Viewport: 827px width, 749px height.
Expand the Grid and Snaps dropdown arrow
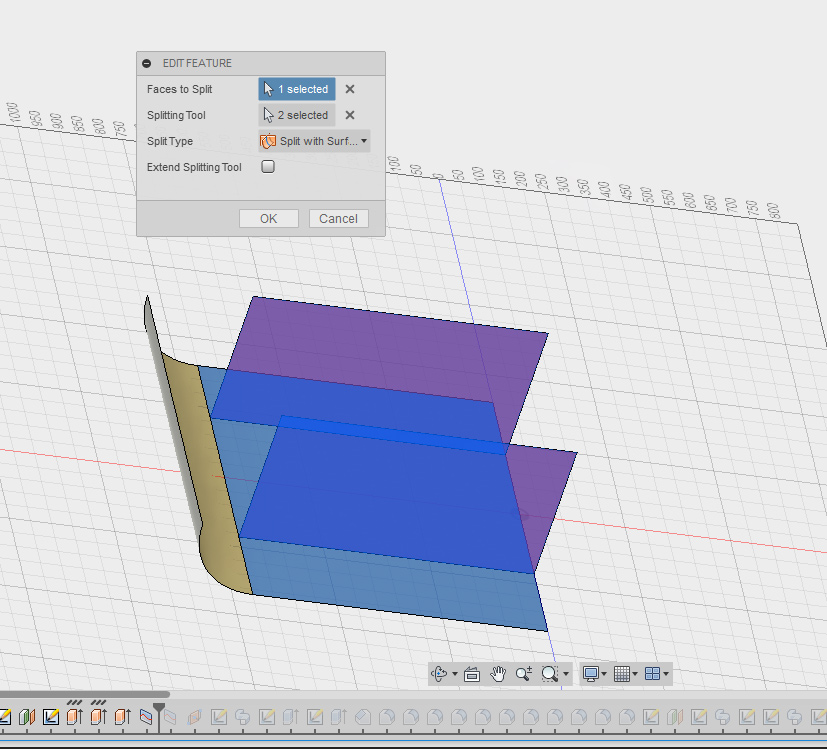635,674
